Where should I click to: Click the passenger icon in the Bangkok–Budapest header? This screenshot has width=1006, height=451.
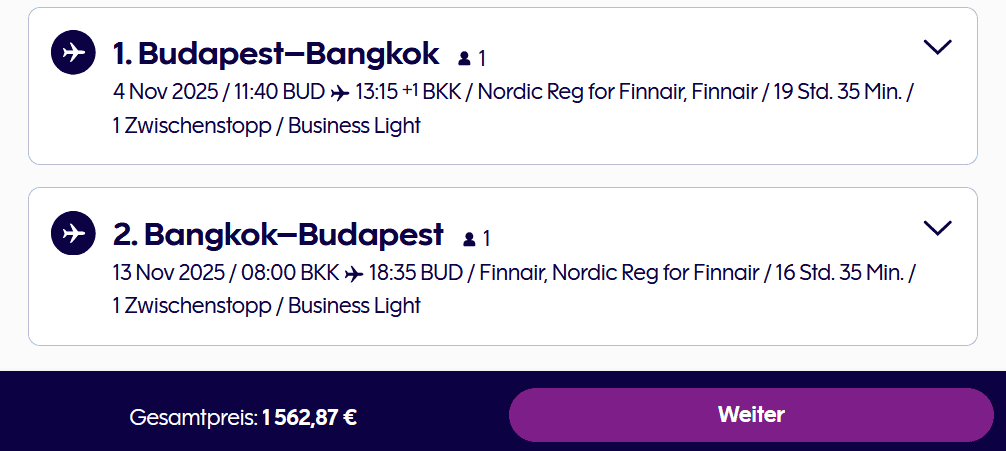click(x=468, y=239)
